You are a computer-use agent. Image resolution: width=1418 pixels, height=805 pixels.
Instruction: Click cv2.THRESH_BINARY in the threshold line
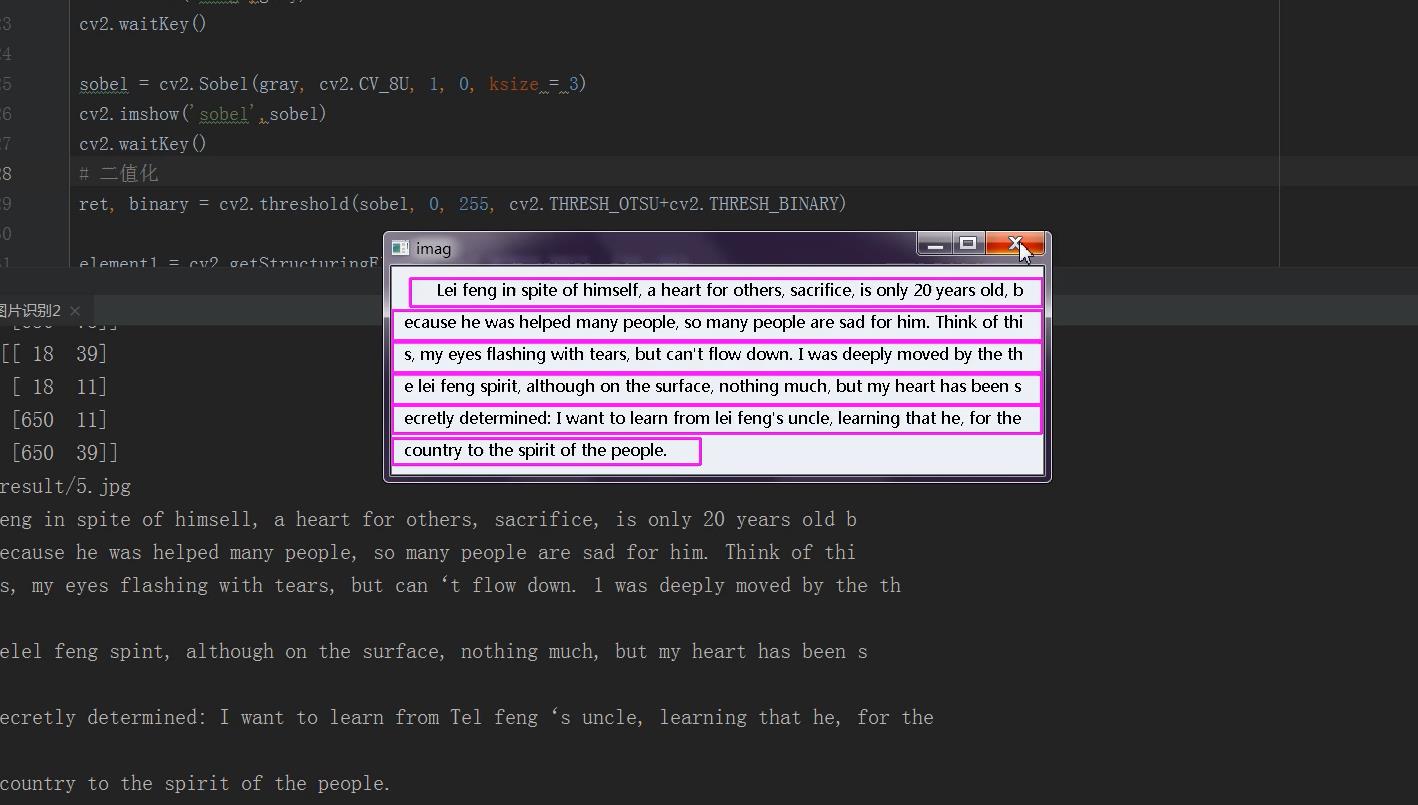coord(757,204)
